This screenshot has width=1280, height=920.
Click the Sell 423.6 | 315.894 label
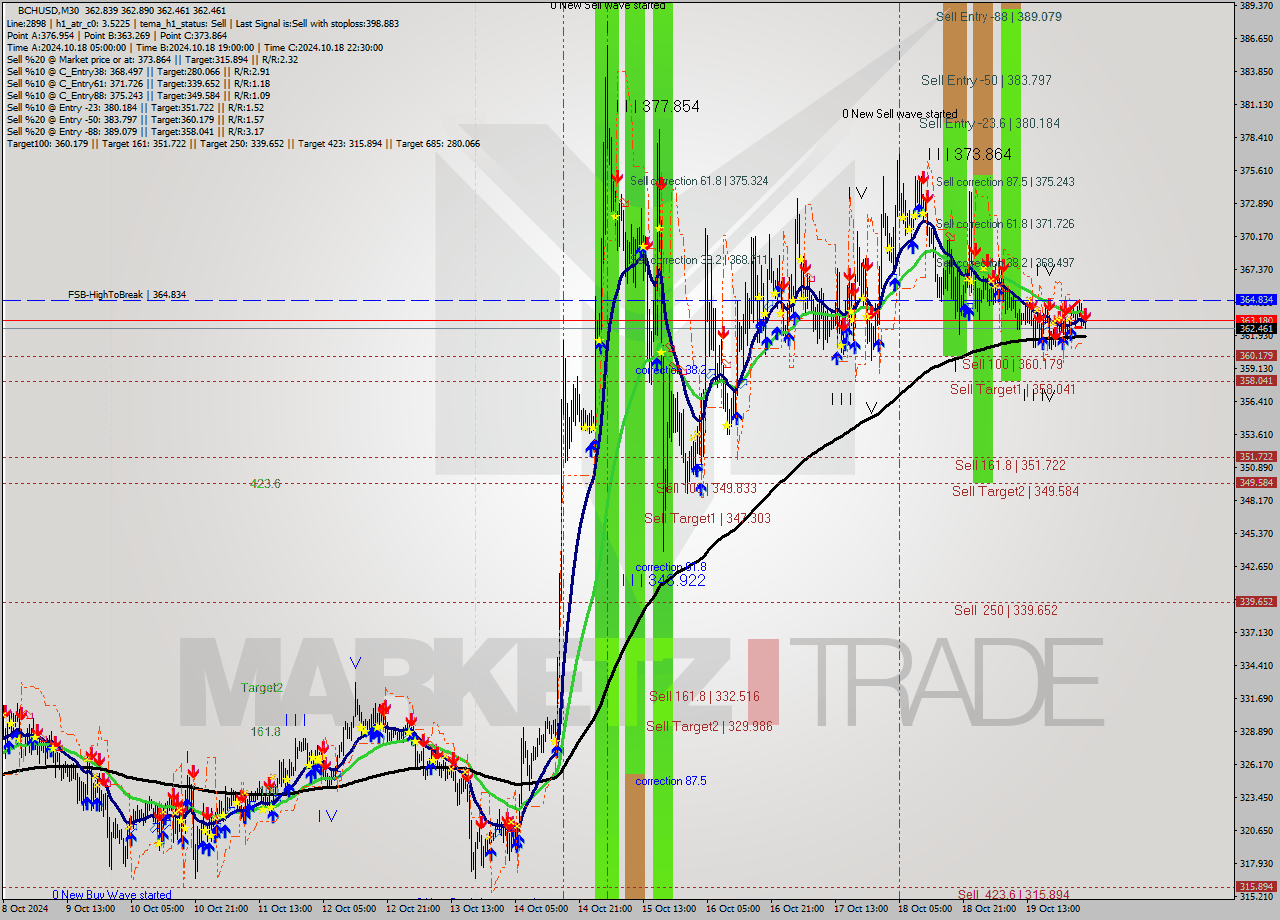[1012, 895]
